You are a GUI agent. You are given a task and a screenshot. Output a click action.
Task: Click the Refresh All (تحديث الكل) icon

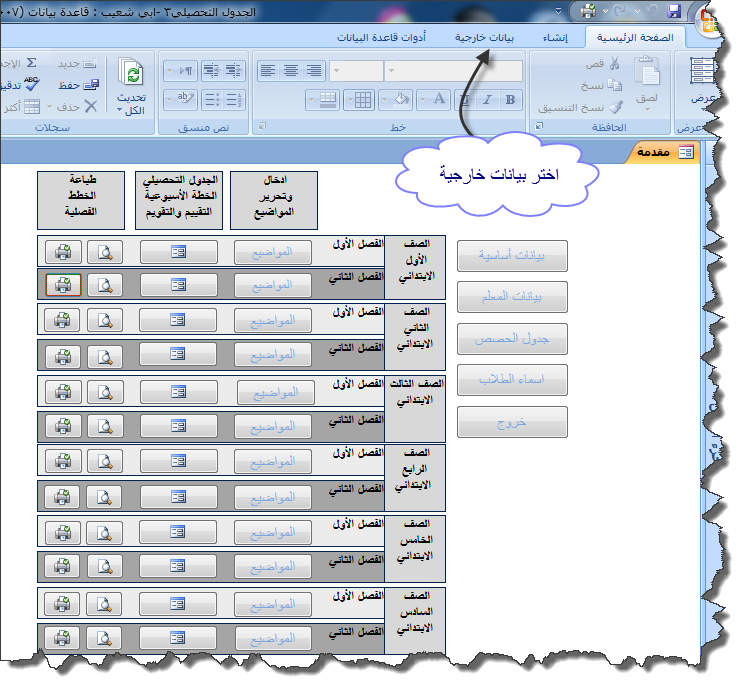pyautogui.click(x=131, y=74)
